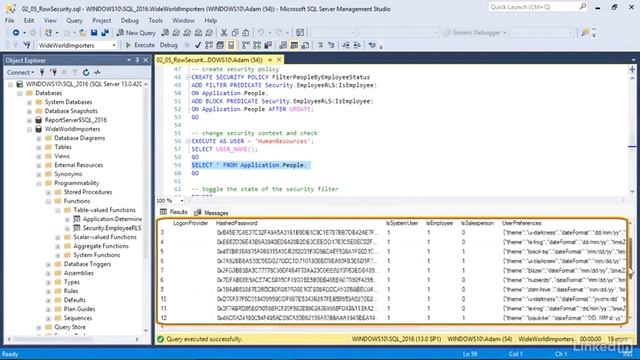
Task: Switch to the Messages tab
Action: pos(211,213)
